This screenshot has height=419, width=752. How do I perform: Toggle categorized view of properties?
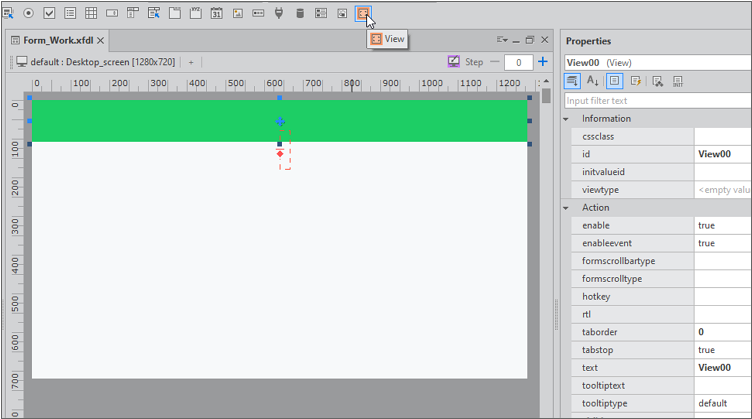click(x=573, y=81)
